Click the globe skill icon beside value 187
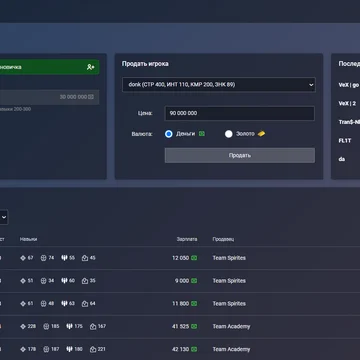360x360 pixels. pyautogui.click(x=46, y=349)
